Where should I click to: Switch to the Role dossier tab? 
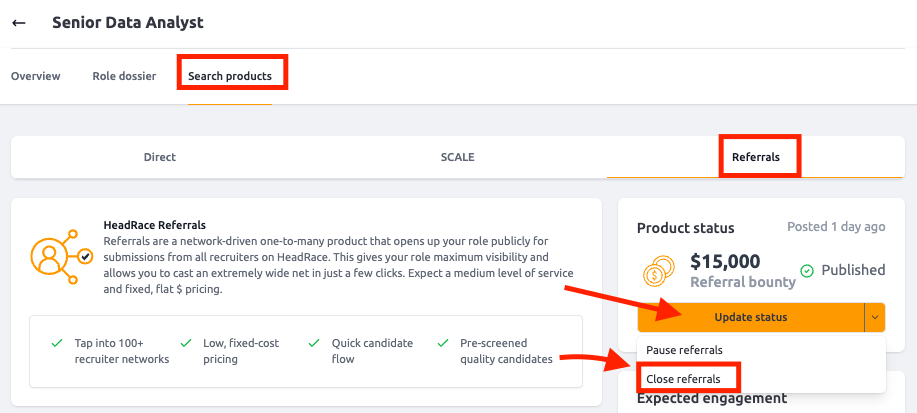click(124, 76)
